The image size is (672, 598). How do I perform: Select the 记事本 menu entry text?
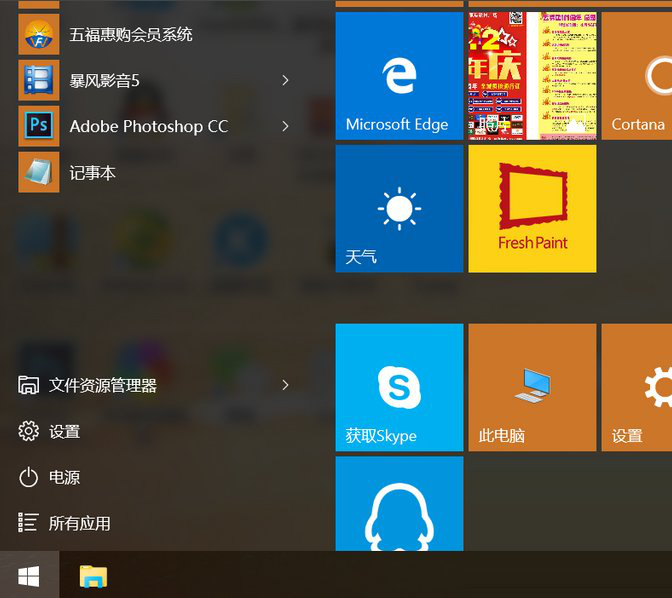tap(93, 173)
